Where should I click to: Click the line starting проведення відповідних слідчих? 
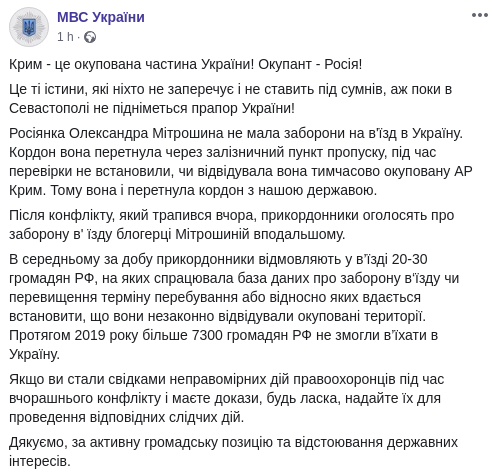pyautogui.click(x=126, y=417)
